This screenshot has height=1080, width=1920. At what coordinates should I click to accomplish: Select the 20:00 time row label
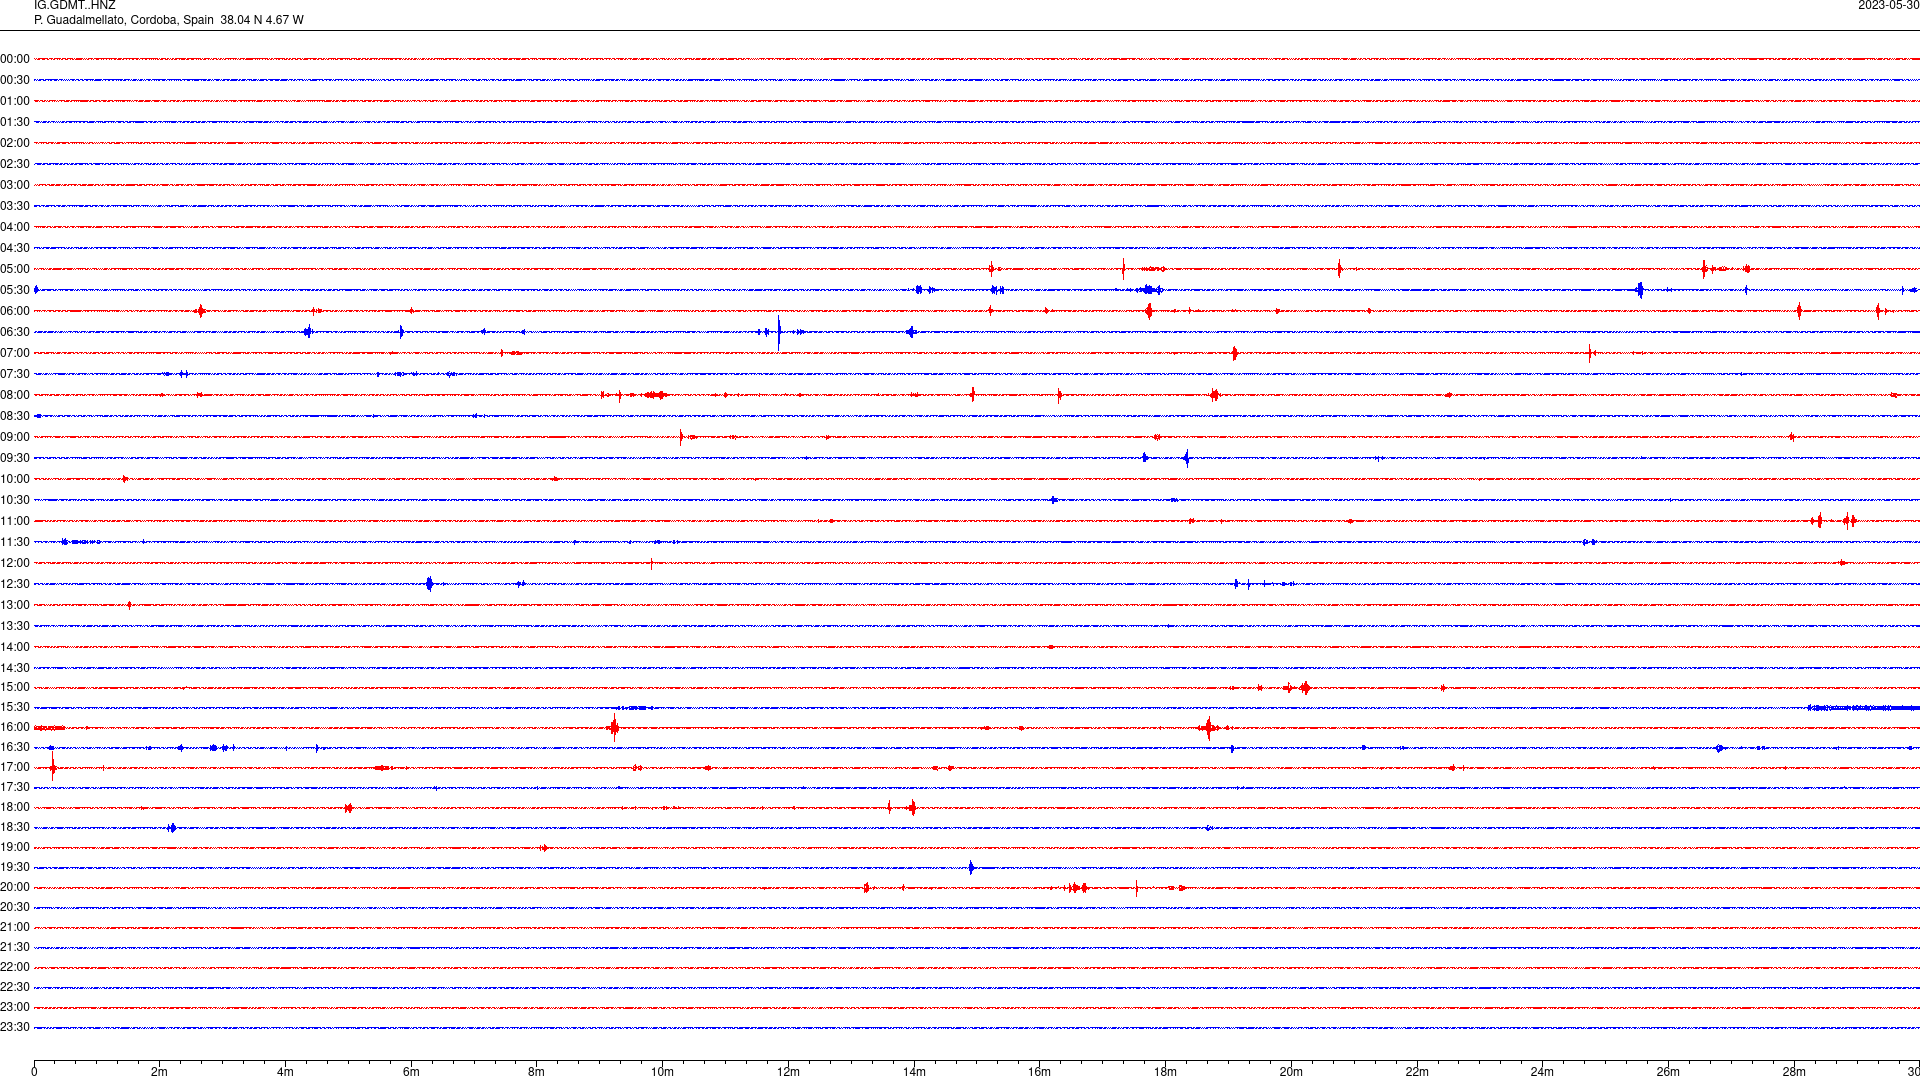15,887
